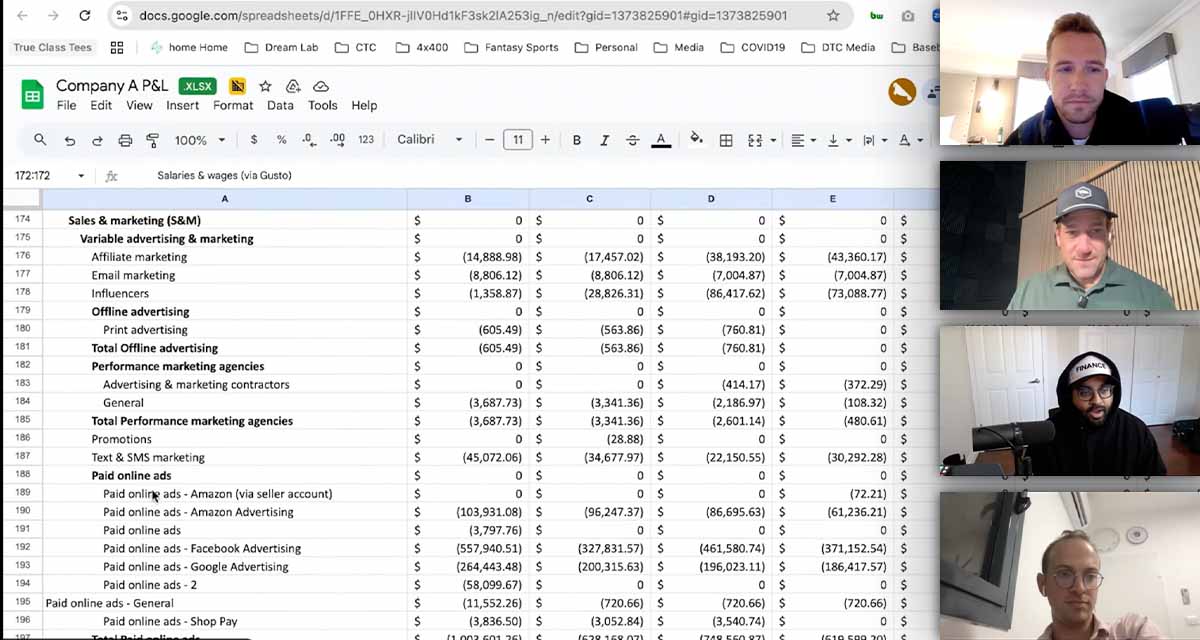Viewport: 1200px width, 640px height.
Task: Increase font size with plus button
Action: click(545, 140)
